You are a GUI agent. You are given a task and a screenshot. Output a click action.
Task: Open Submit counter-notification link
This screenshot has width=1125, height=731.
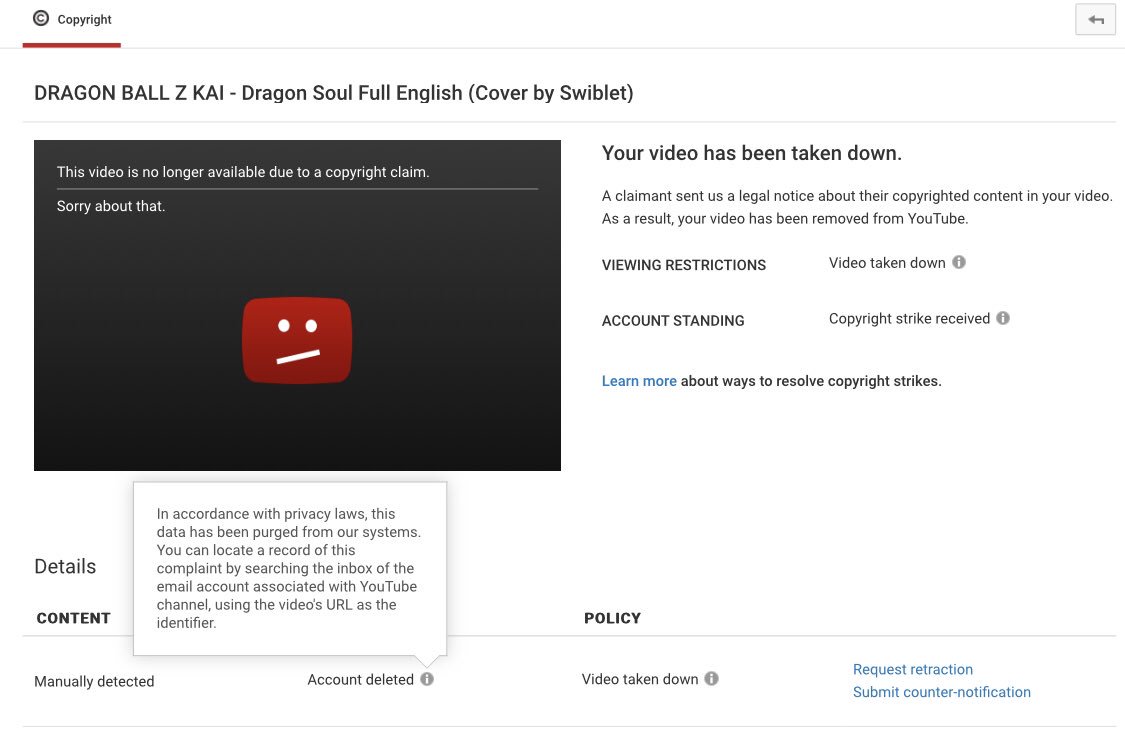point(941,692)
